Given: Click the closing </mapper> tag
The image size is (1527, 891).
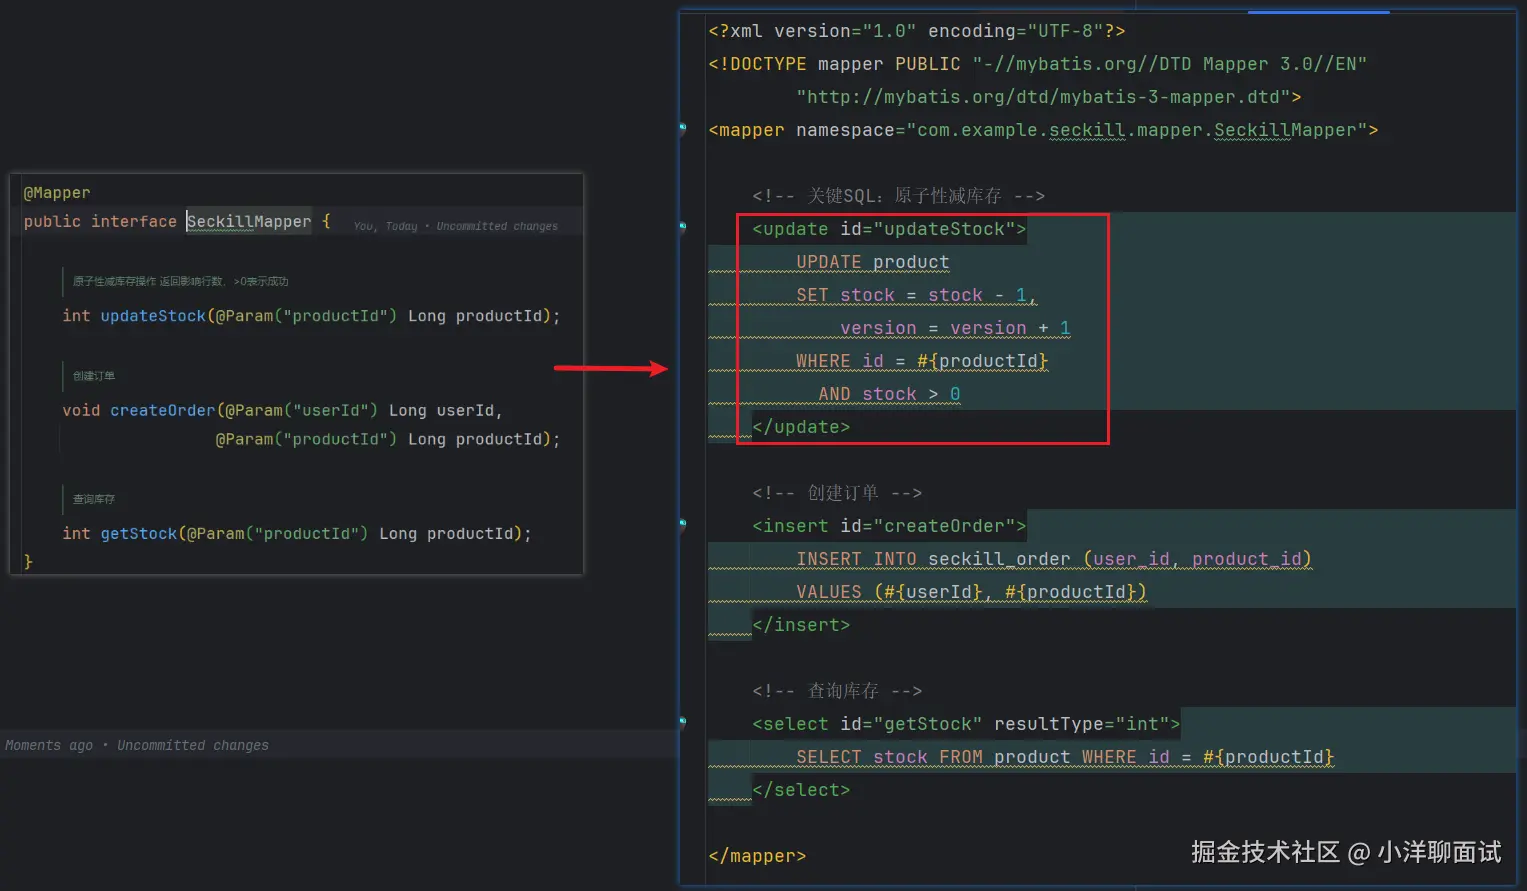Looking at the screenshot, I should (757, 856).
